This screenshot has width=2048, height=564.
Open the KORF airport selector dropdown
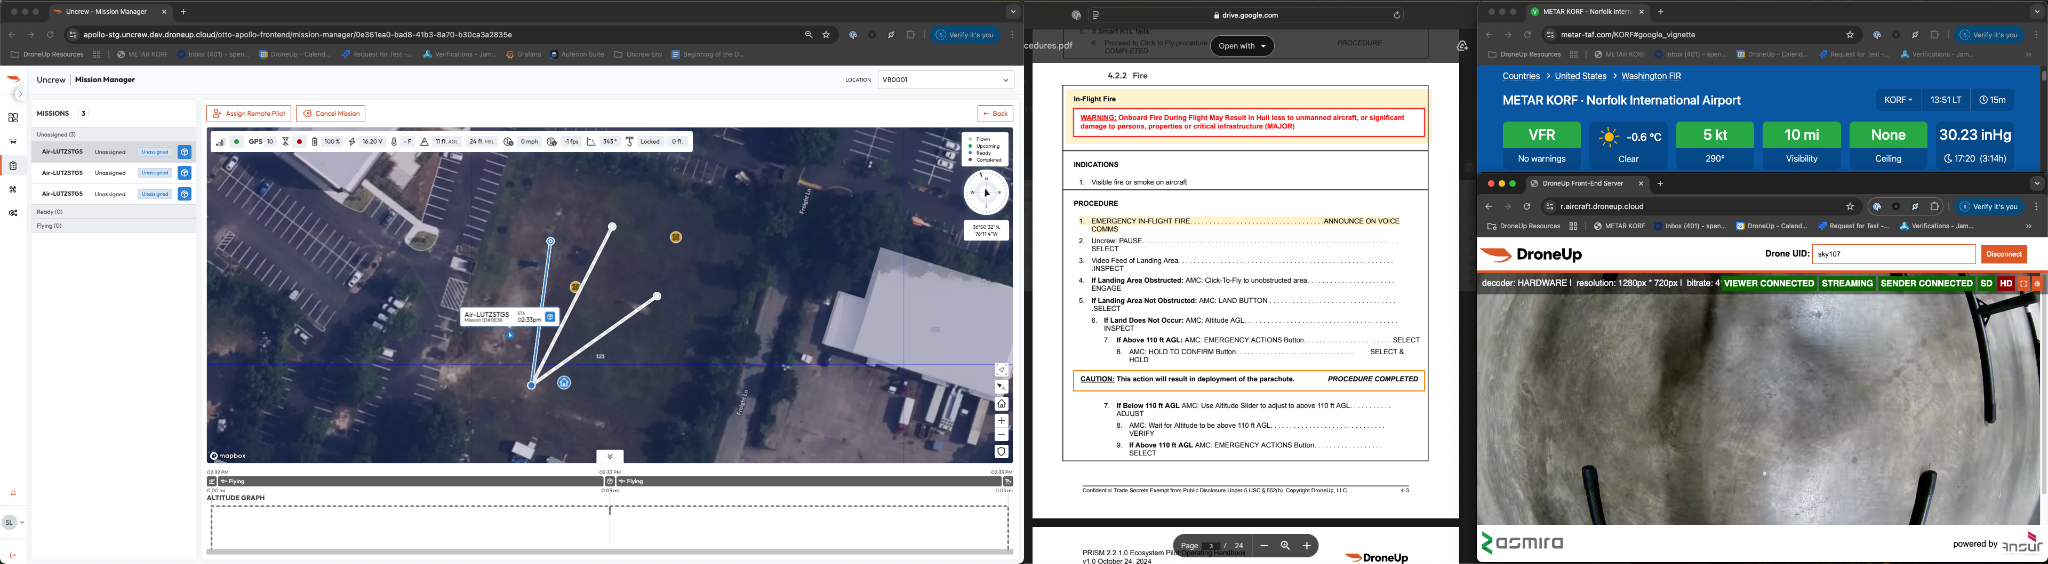pyautogui.click(x=1897, y=100)
